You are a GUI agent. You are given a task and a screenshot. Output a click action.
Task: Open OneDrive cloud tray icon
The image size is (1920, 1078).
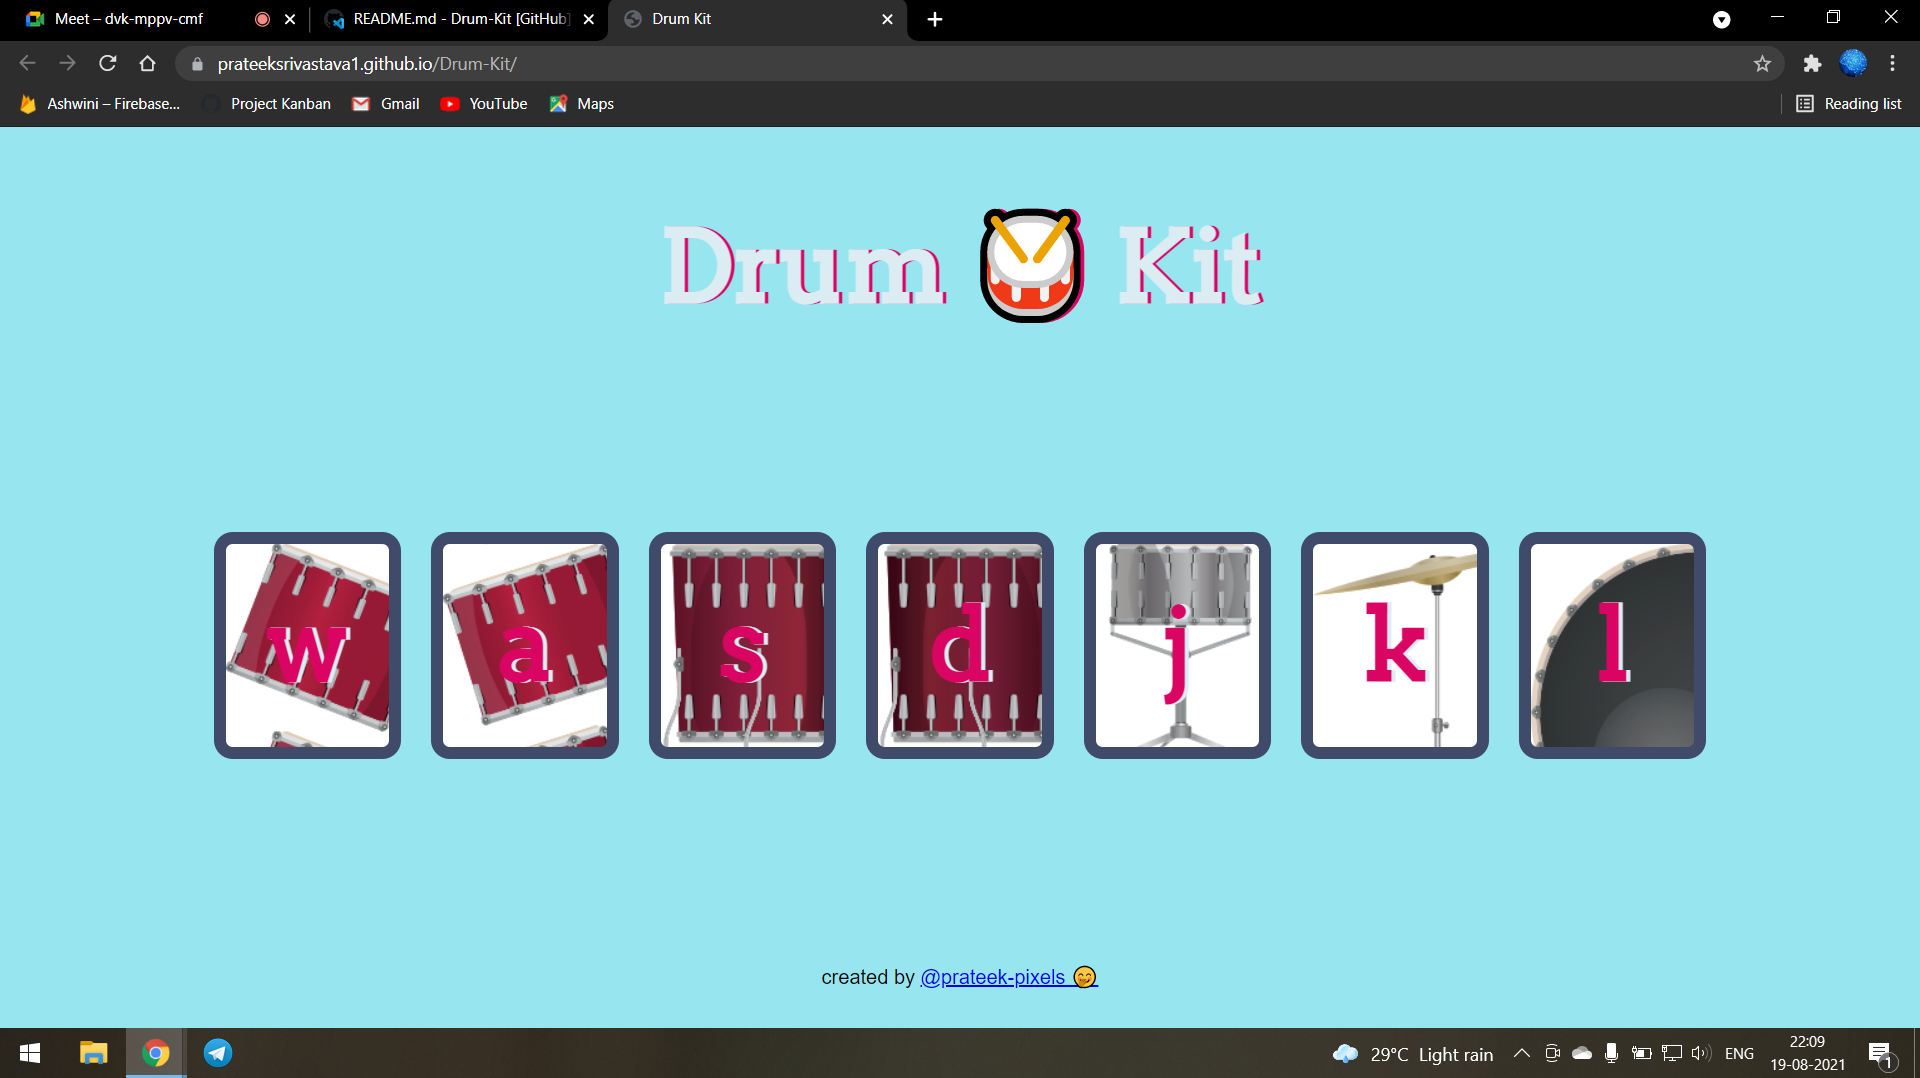(x=1582, y=1053)
